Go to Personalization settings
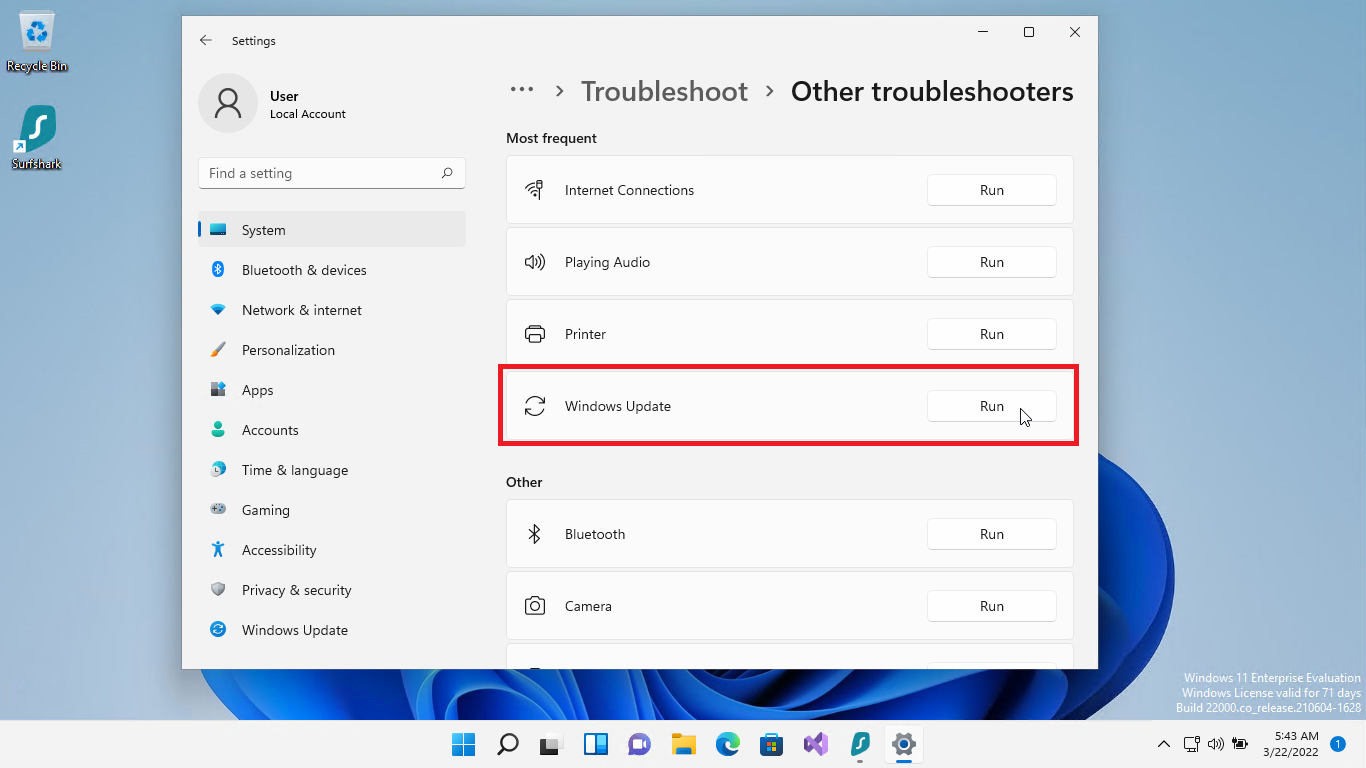Image resolution: width=1366 pixels, height=768 pixels. click(x=332, y=350)
